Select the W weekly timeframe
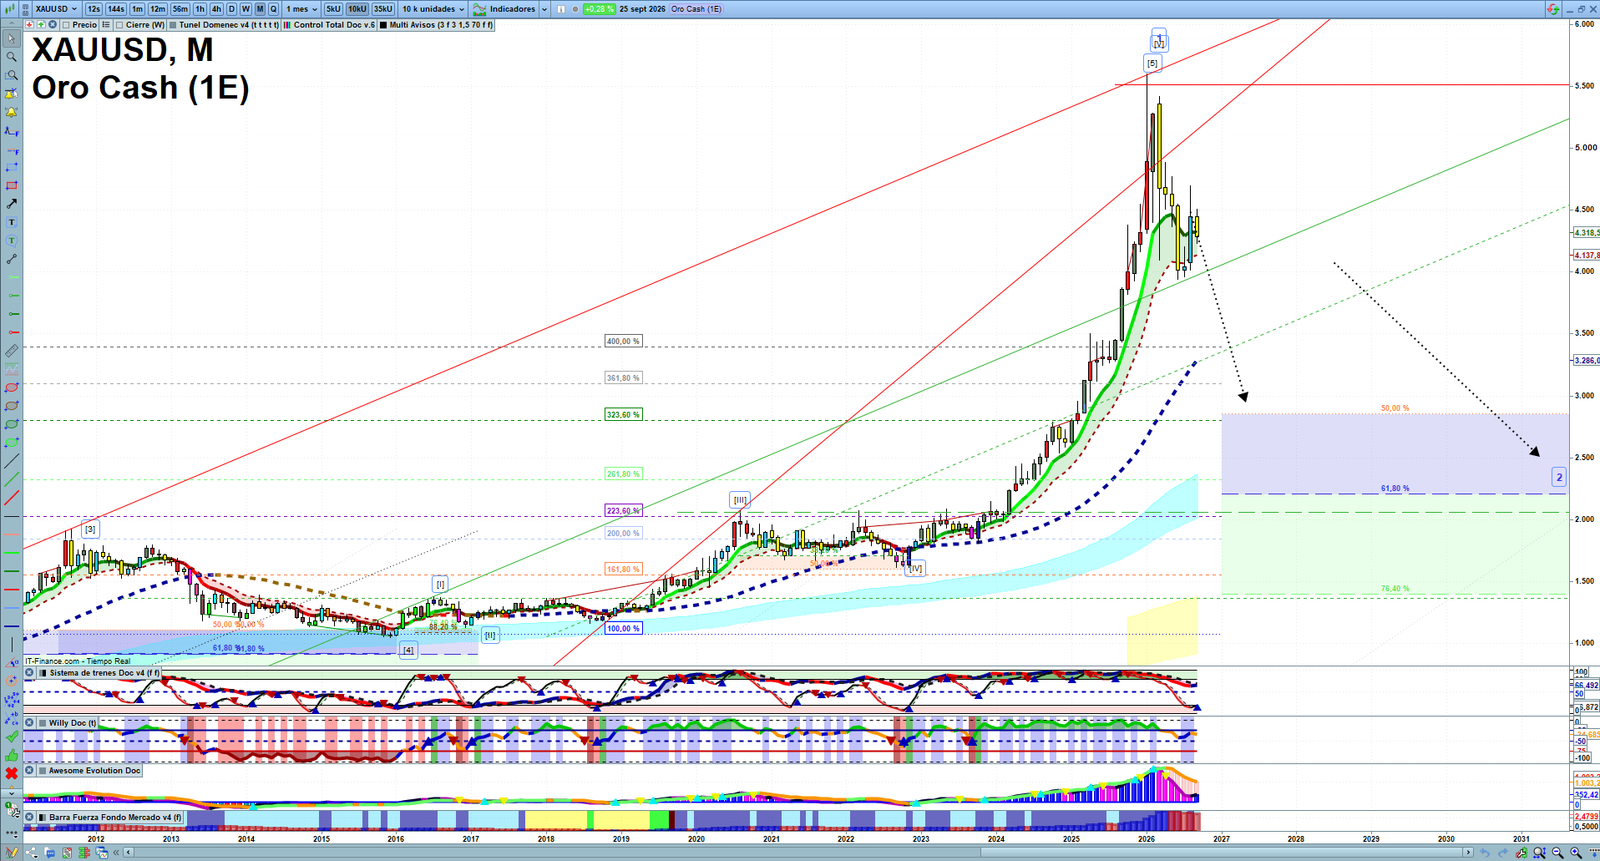The image size is (1600, 861). (x=246, y=9)
